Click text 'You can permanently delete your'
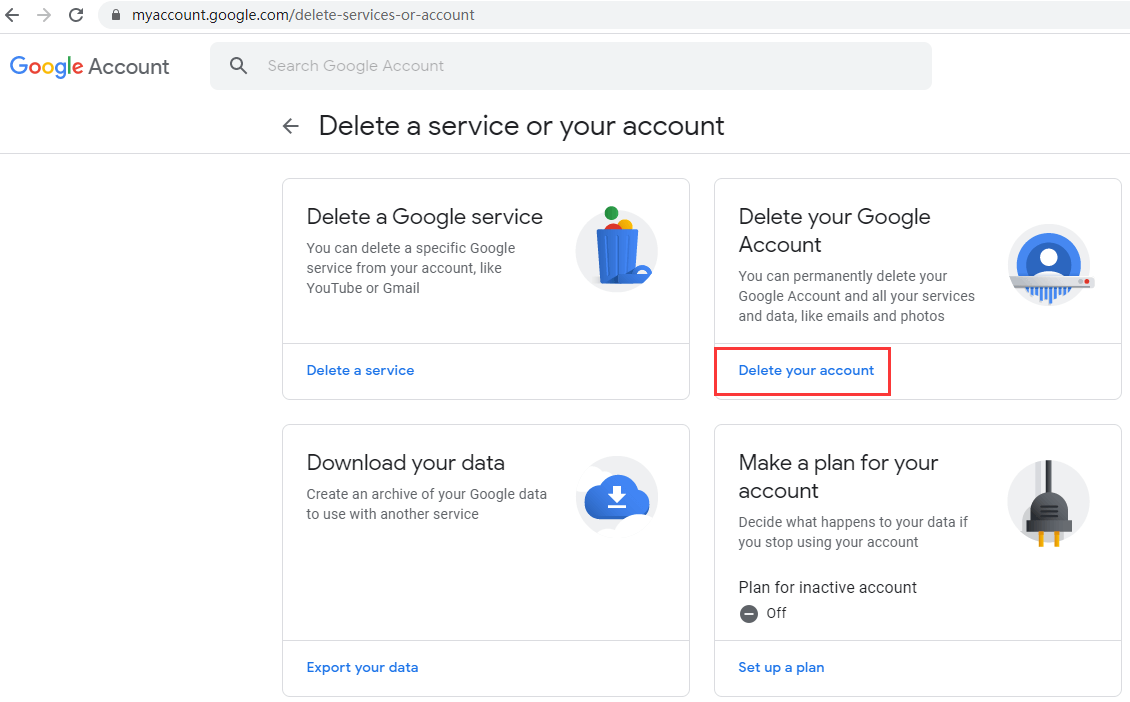 click(842, 276)
